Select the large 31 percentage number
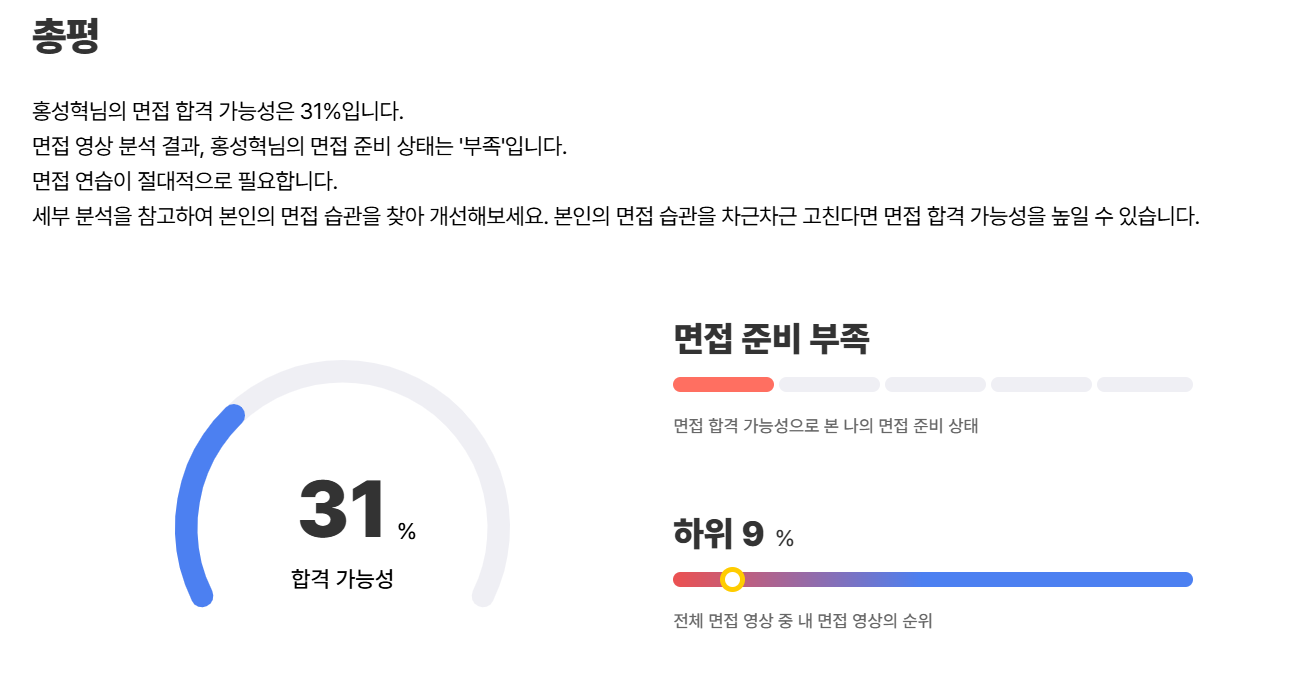 click(x=342, y=510)
